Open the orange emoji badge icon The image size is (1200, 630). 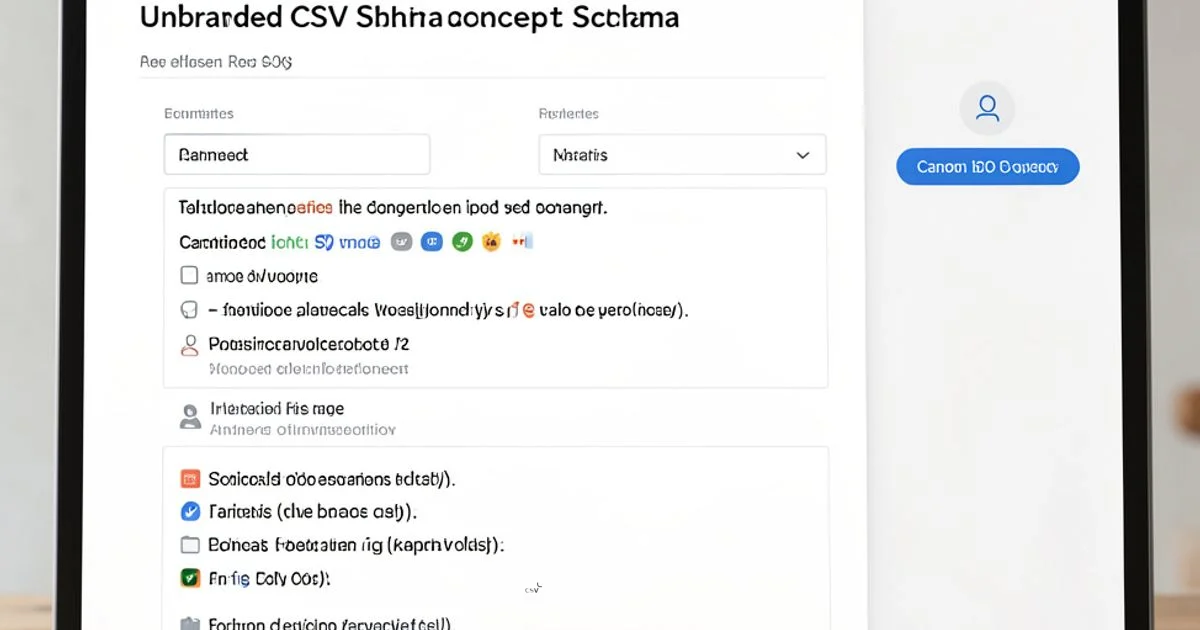click(491, 241)
